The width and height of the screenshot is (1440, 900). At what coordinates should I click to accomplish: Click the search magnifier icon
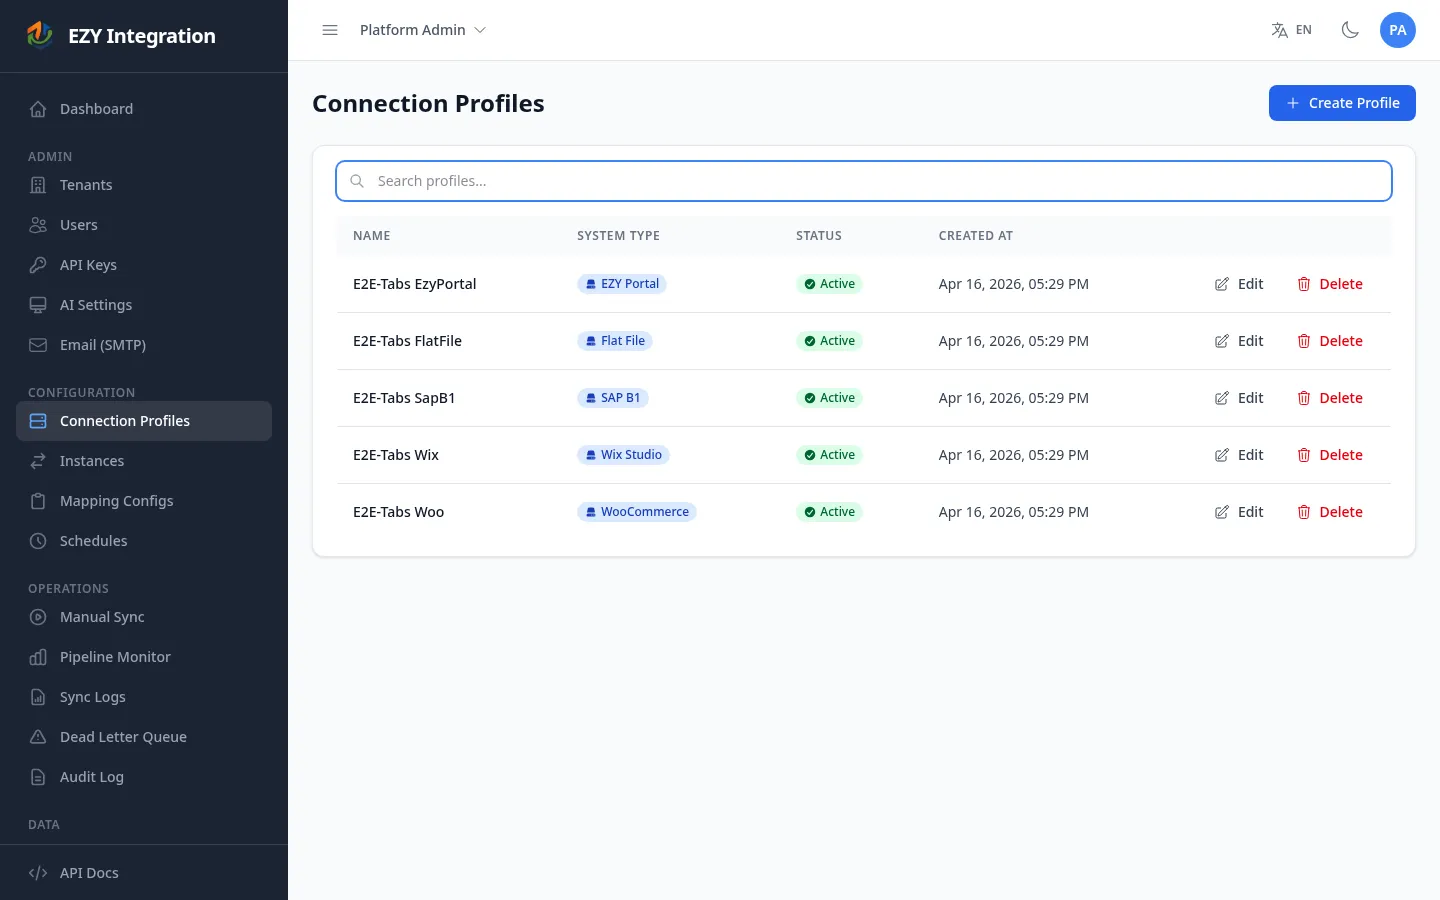pos(357,181)
